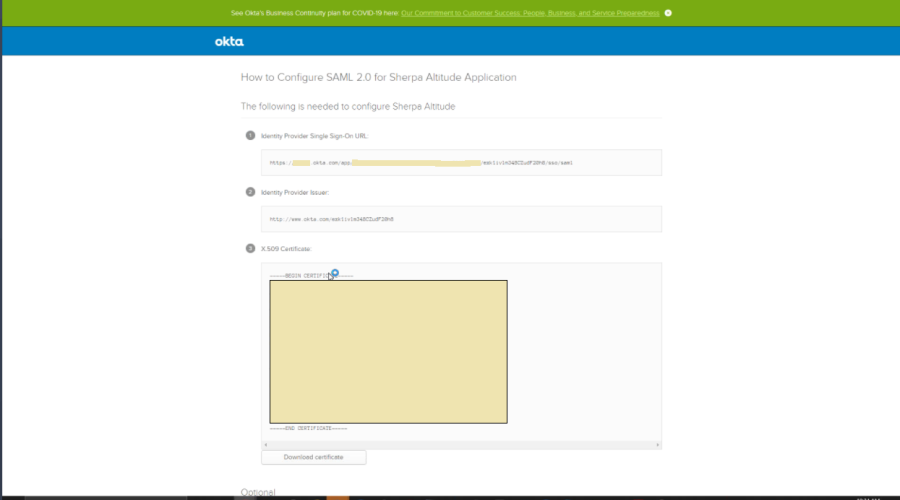Click inside the masked certificate body
The height and width of the screenshot is (500, 900).
[x=388, y=351]
